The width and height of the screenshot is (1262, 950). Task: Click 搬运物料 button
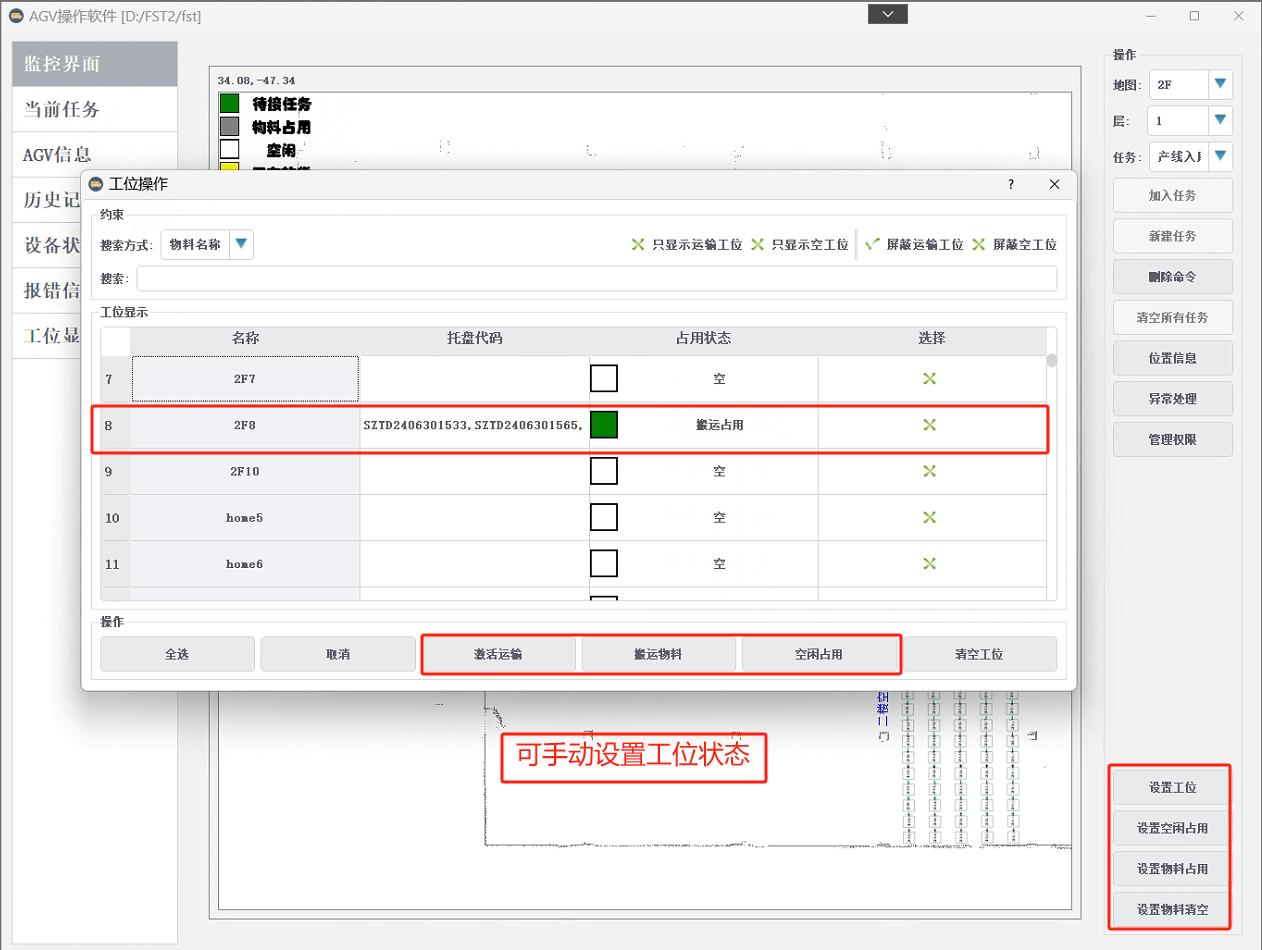click(658, 654)
